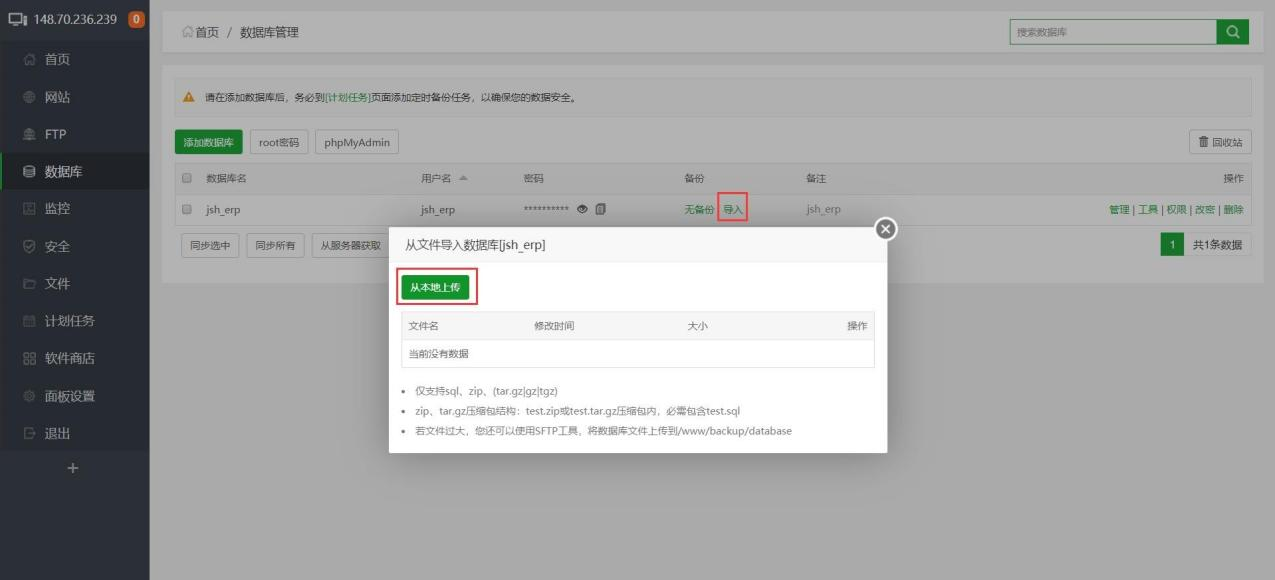
Task: Click the yellow warning triangle icon
Action: coord(189,98)
